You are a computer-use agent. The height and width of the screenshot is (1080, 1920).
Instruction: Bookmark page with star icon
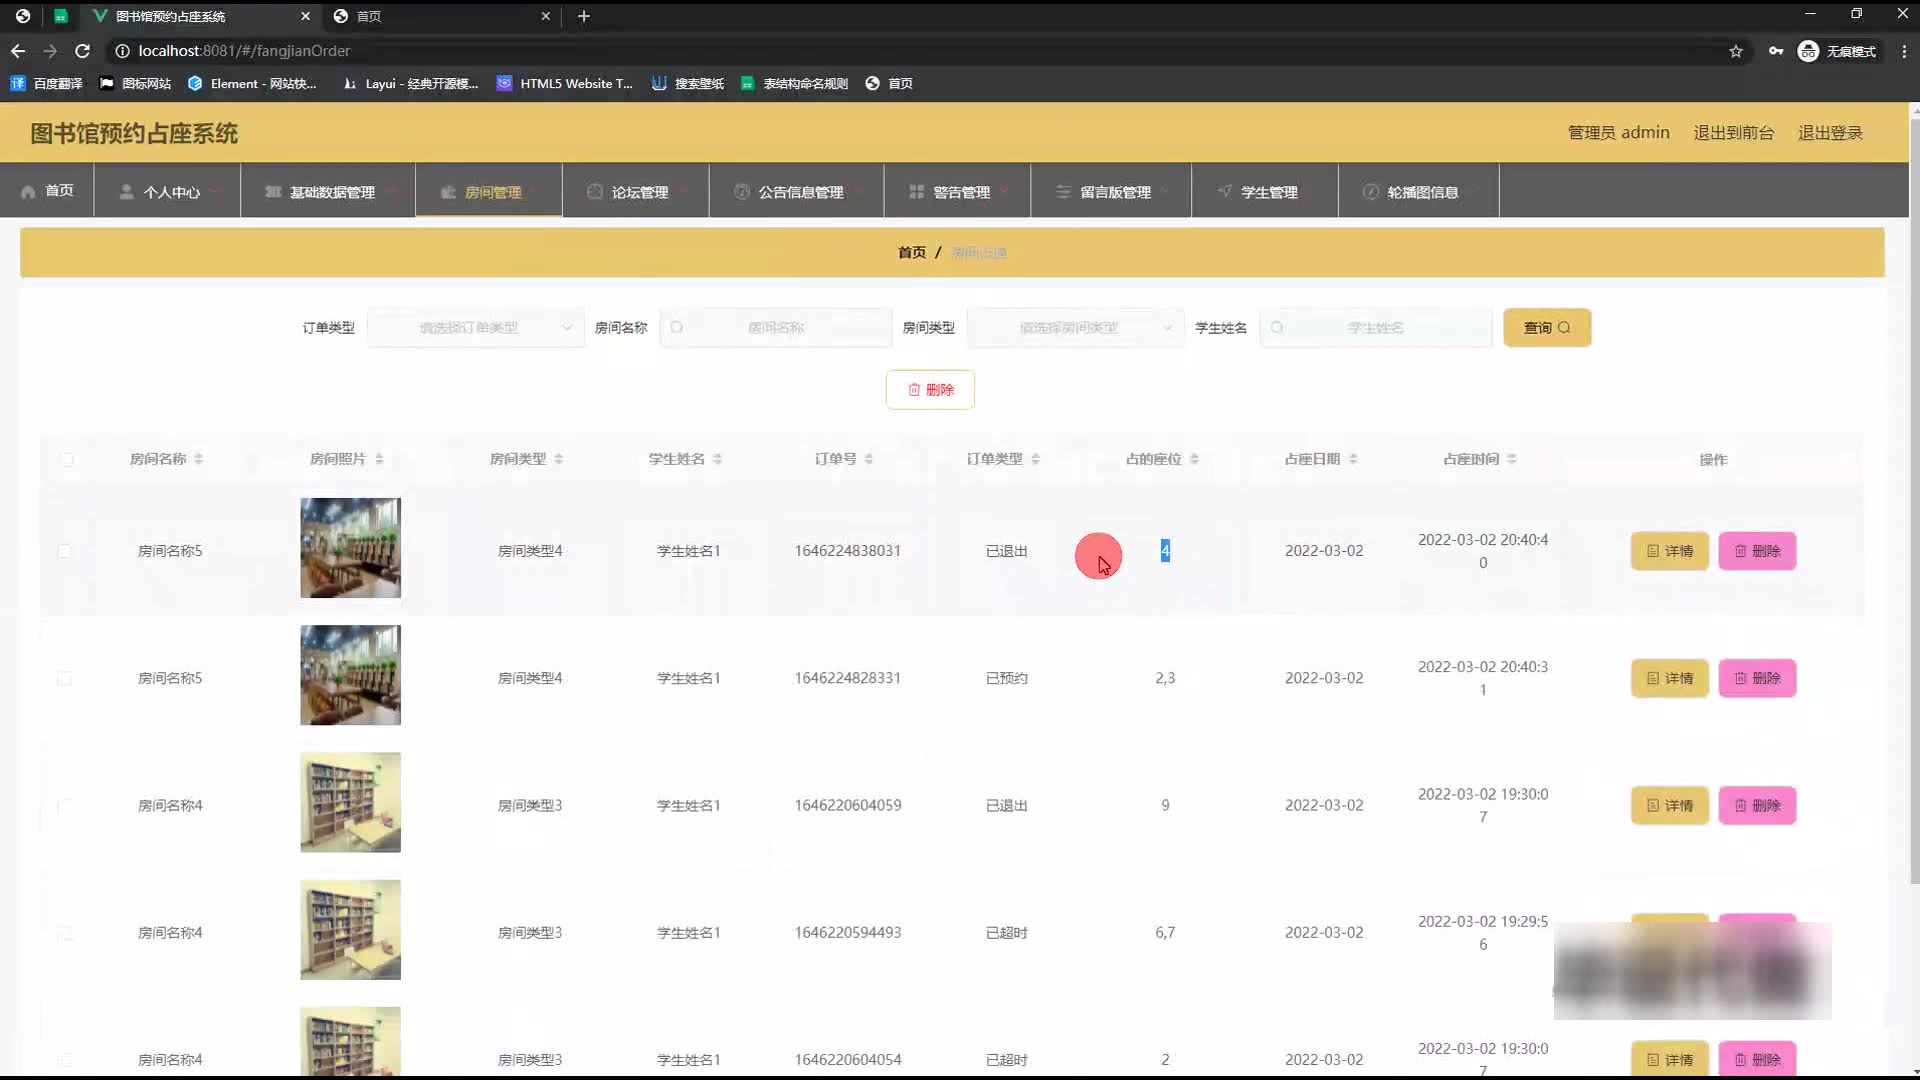tap(1736, 51)
